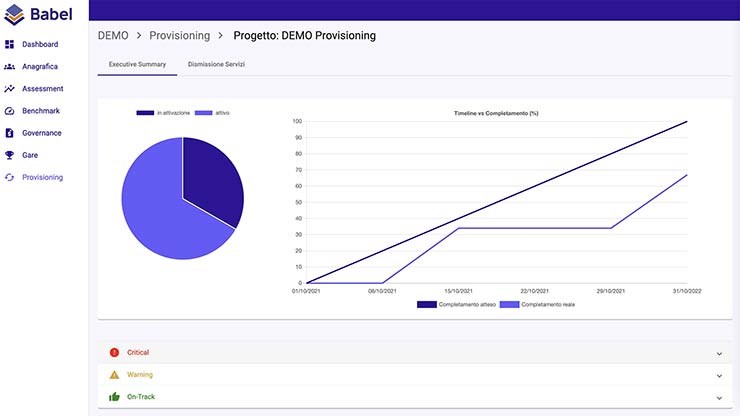
Task: Open Governance via its document icon
Action: point(9,133)
